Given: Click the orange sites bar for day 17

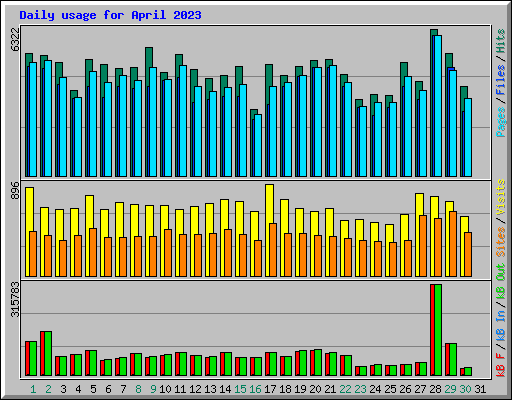Looking at the screenshot, I should 273,250.
